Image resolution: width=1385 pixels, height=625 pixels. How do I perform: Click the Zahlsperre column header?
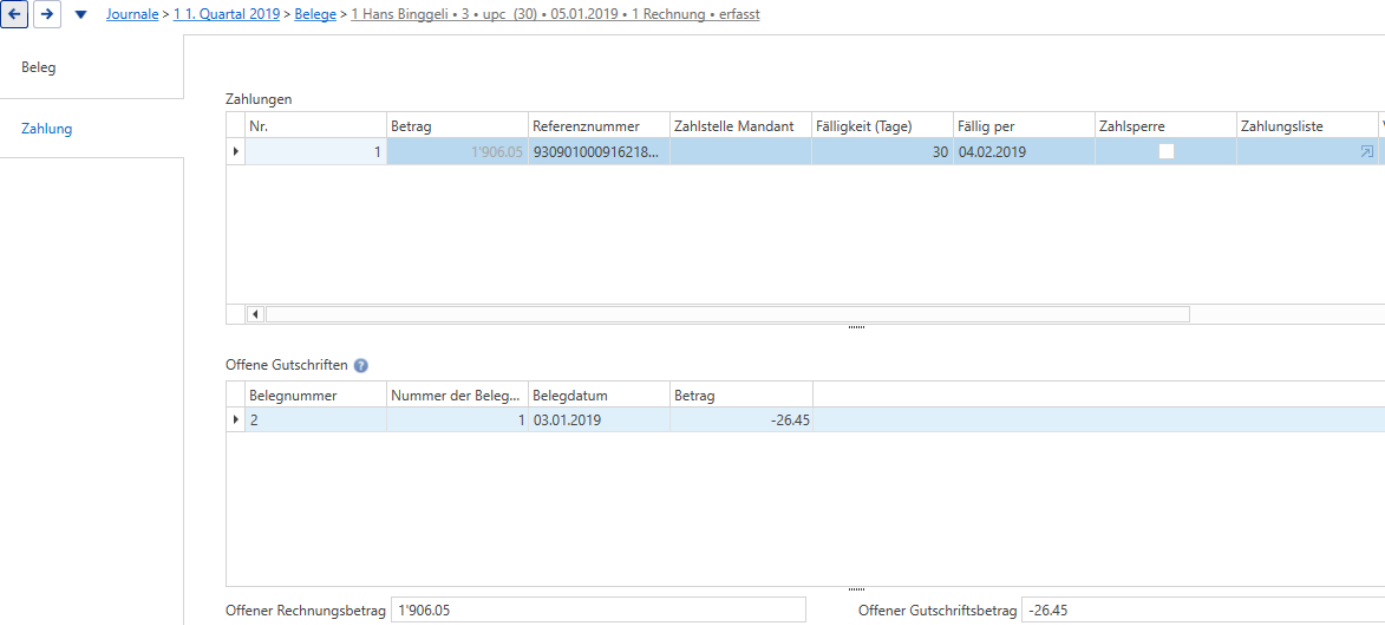1166,126
